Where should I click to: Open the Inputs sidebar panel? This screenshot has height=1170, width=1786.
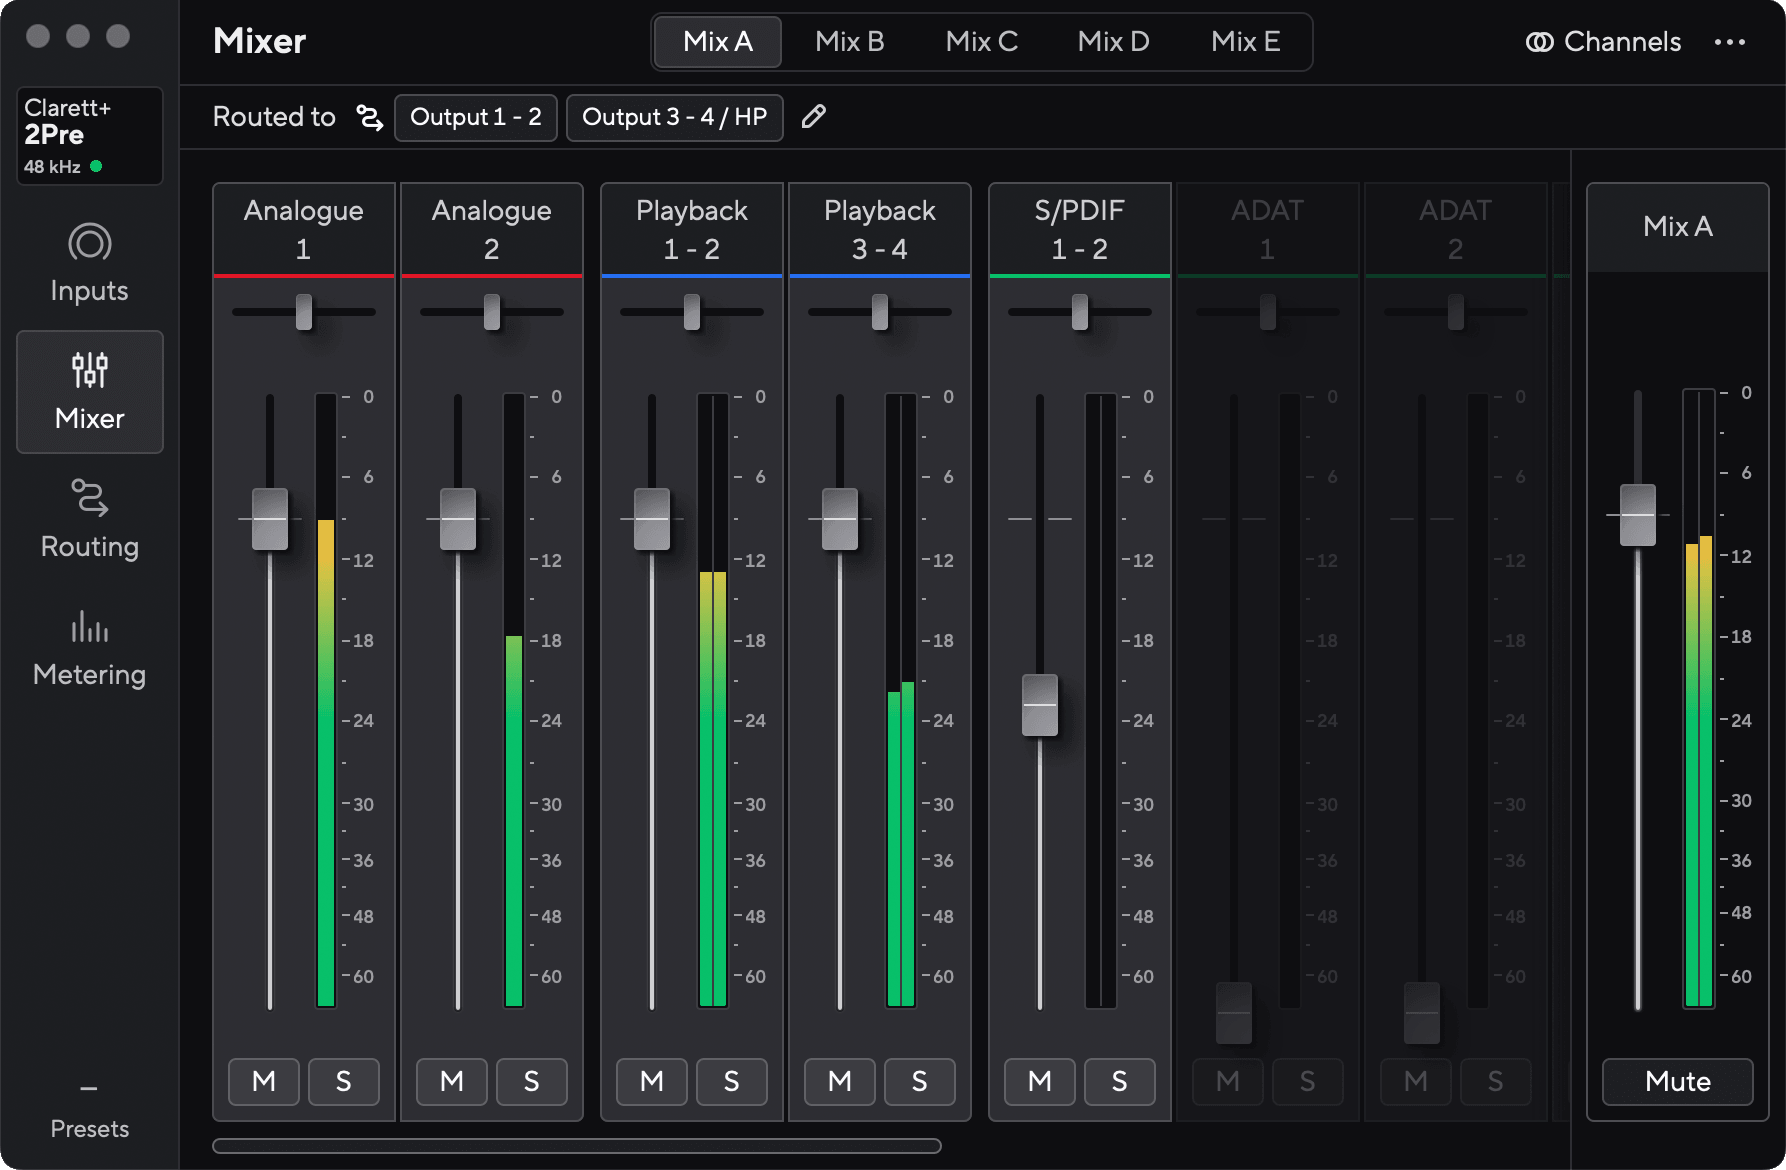pos(89,264)
